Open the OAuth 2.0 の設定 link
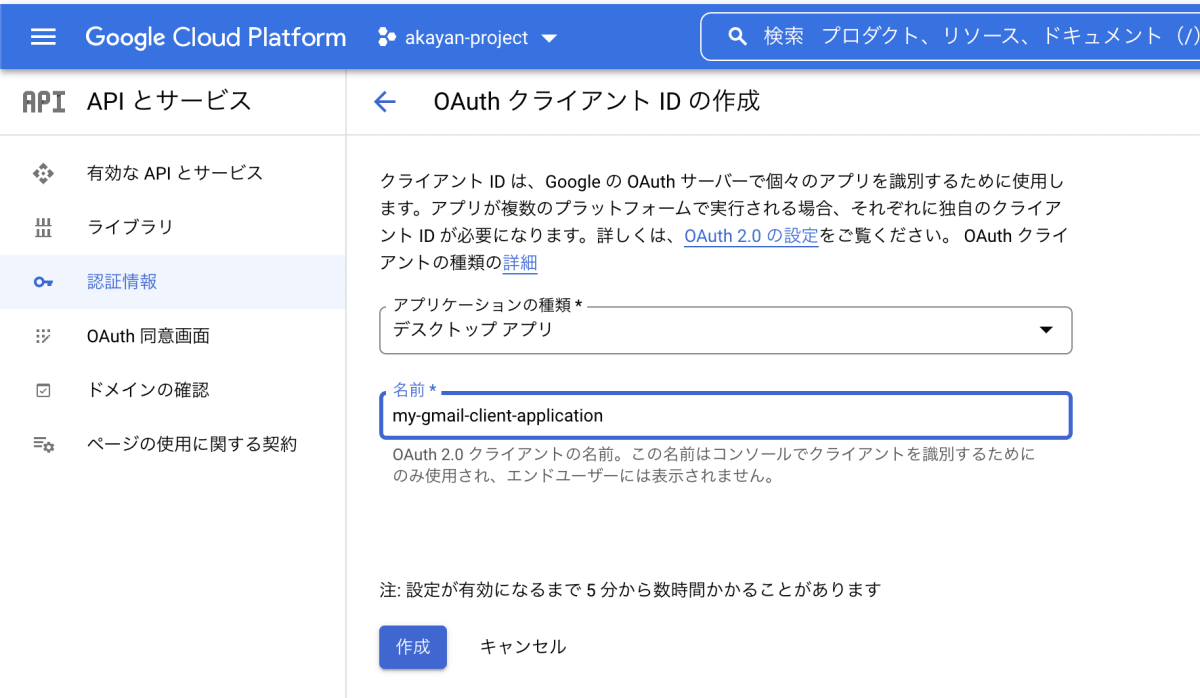Screen dimensions: 1200x698 pos(751,236)
